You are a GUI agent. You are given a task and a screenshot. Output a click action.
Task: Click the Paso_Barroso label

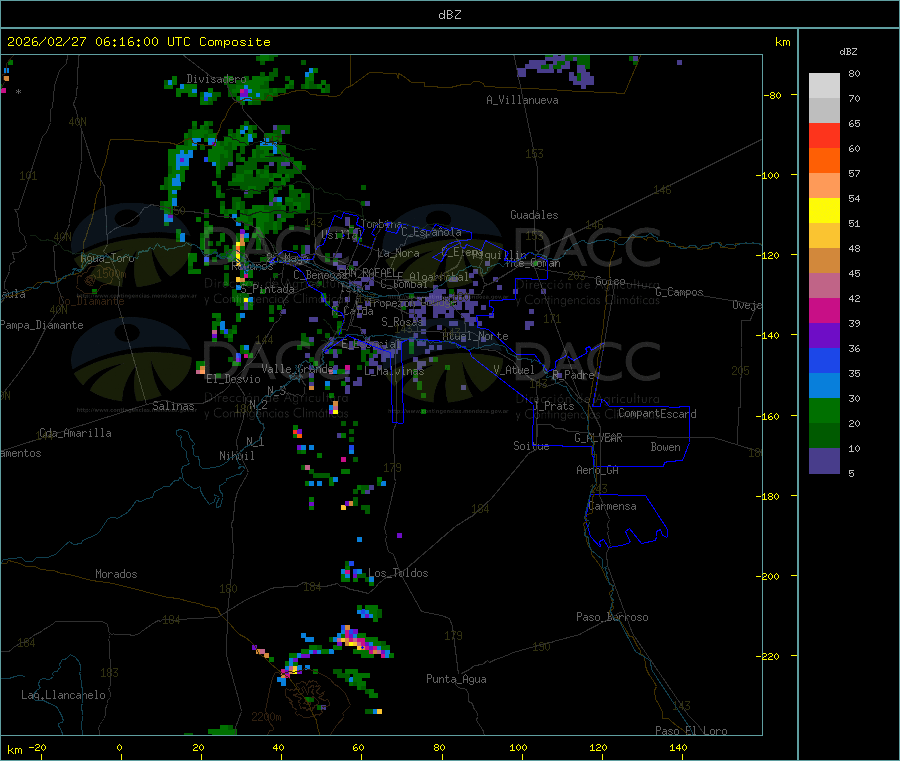(612, 617)
